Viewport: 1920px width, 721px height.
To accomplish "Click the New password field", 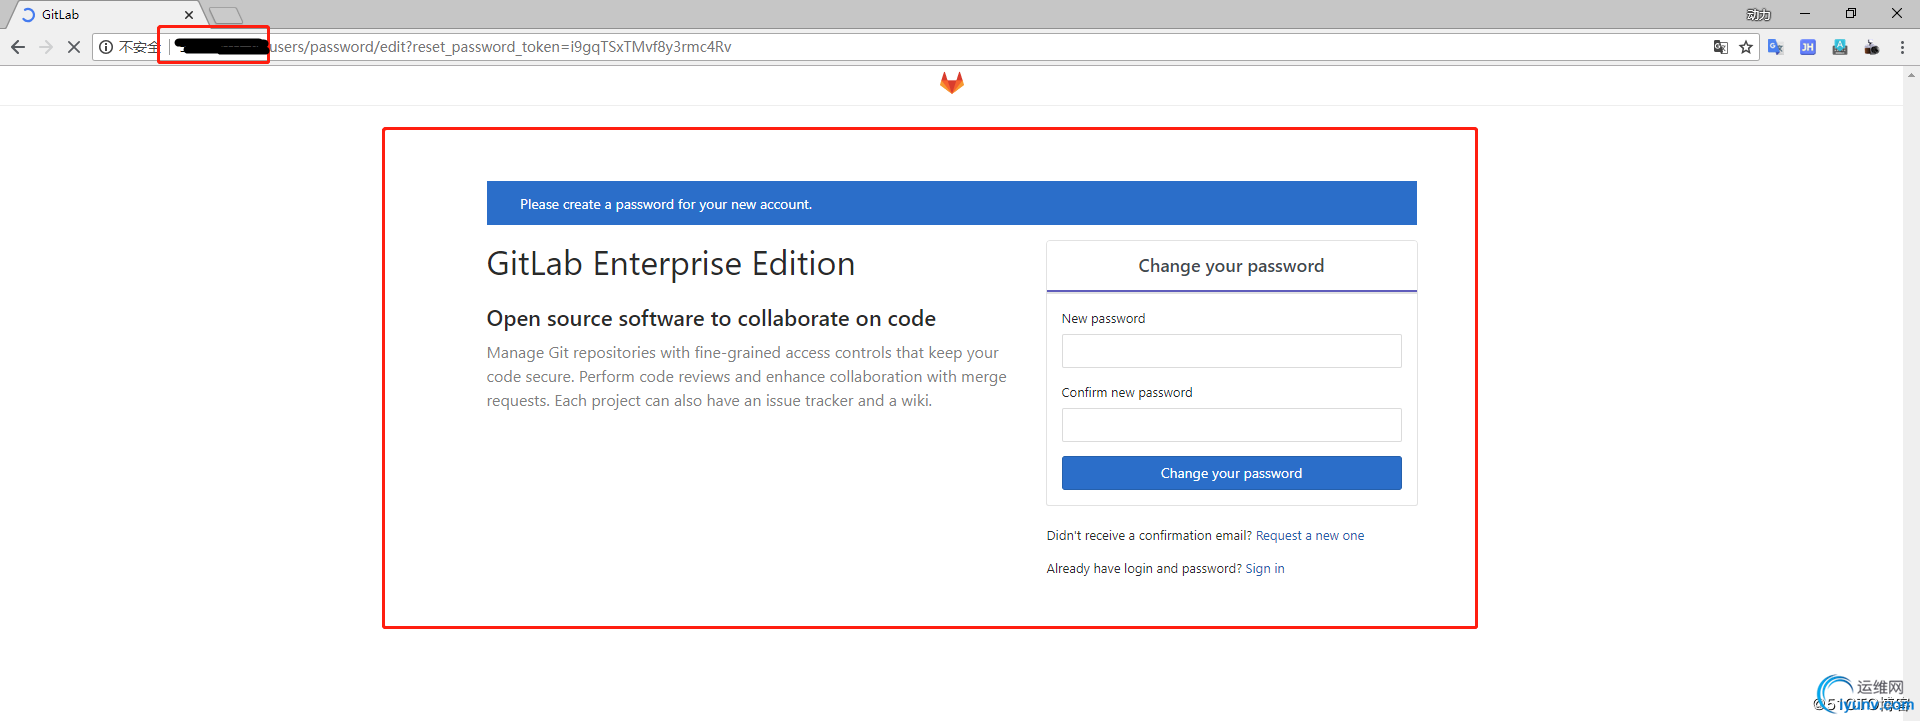I will point(1231,351).
